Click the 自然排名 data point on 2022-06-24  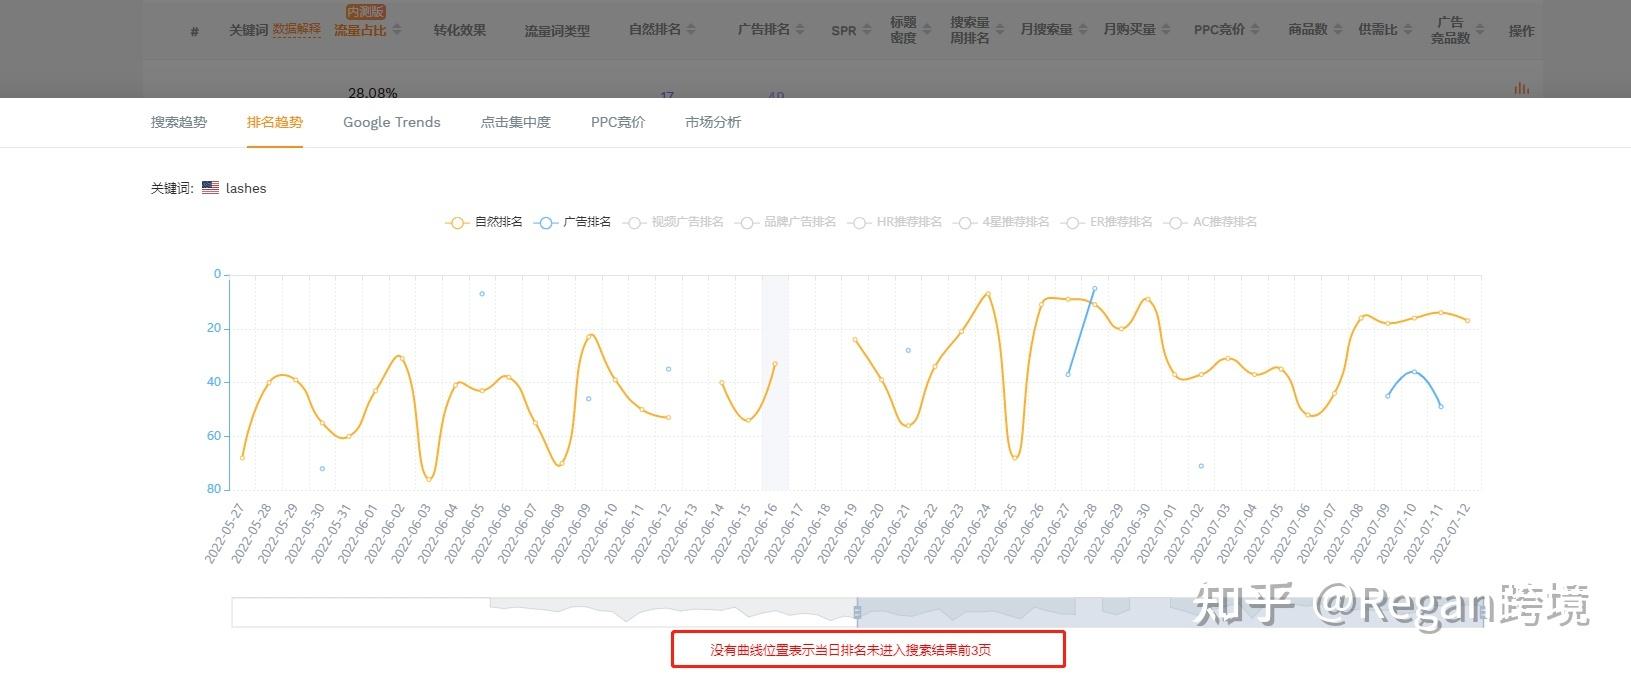(987, 293)
